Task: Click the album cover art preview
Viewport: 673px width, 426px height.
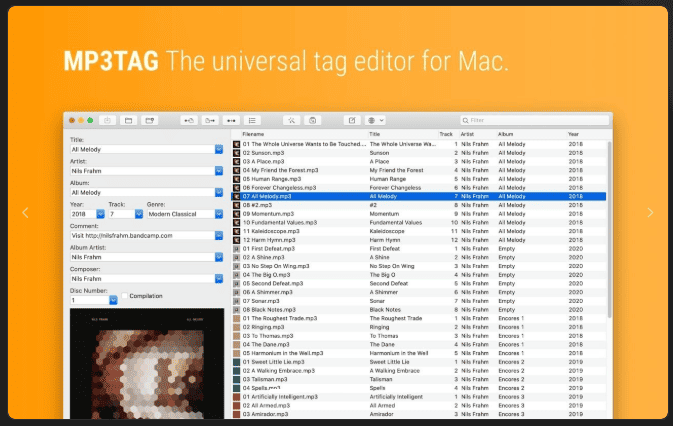Action: [147, 363]
